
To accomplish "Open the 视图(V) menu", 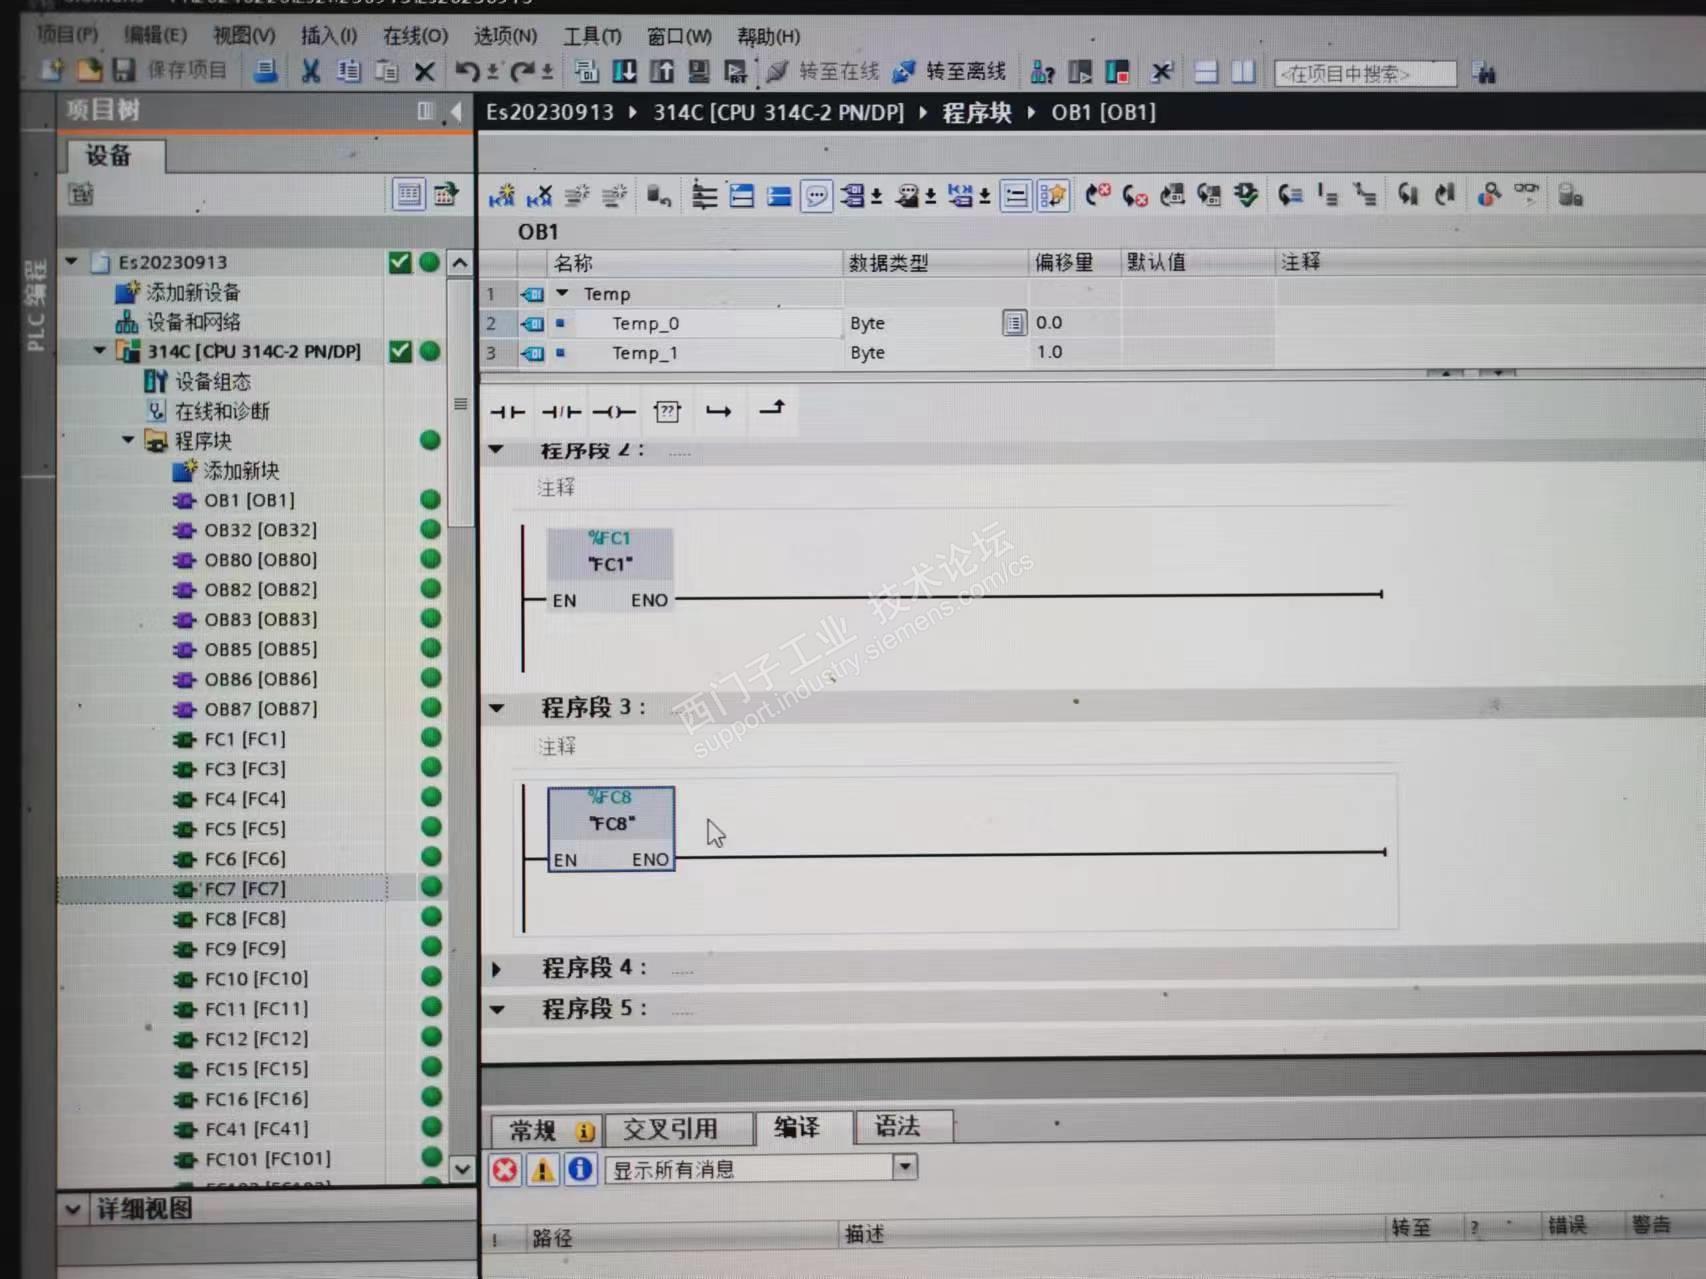I will 244,35.
